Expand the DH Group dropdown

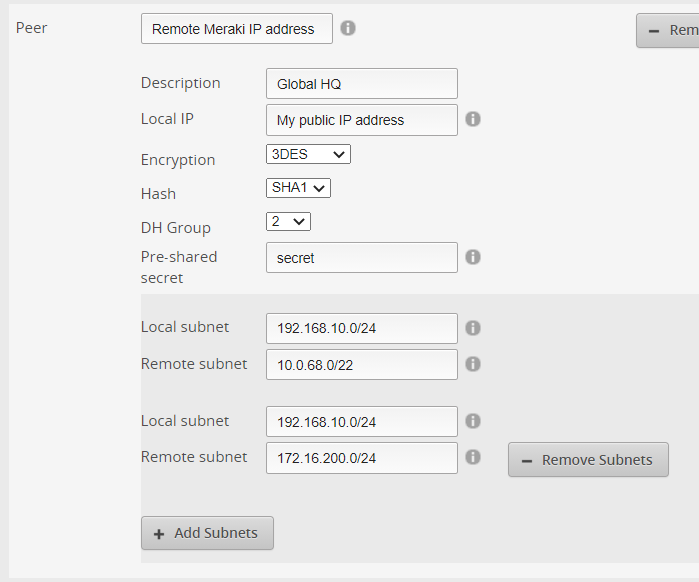tap(288, 221)
